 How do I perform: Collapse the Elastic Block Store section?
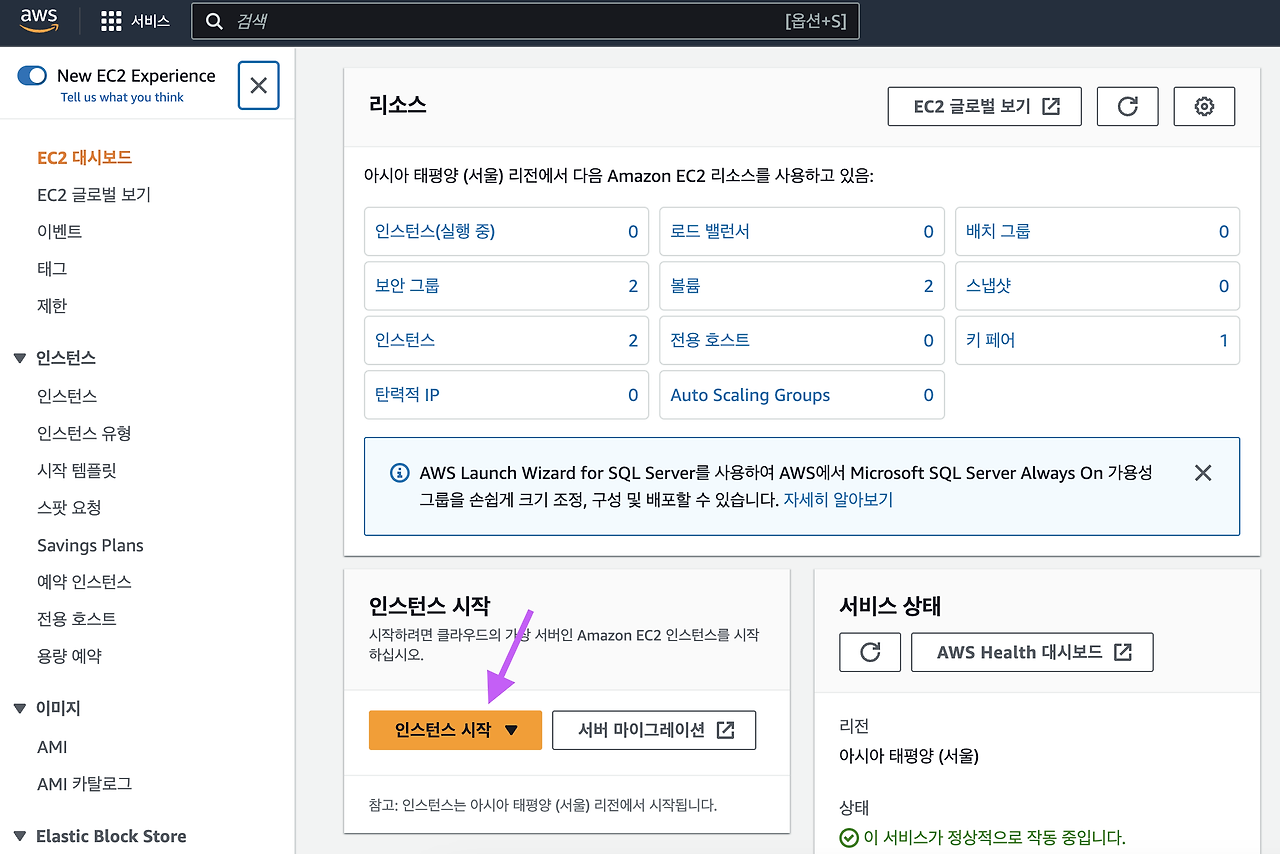point(20,836)
